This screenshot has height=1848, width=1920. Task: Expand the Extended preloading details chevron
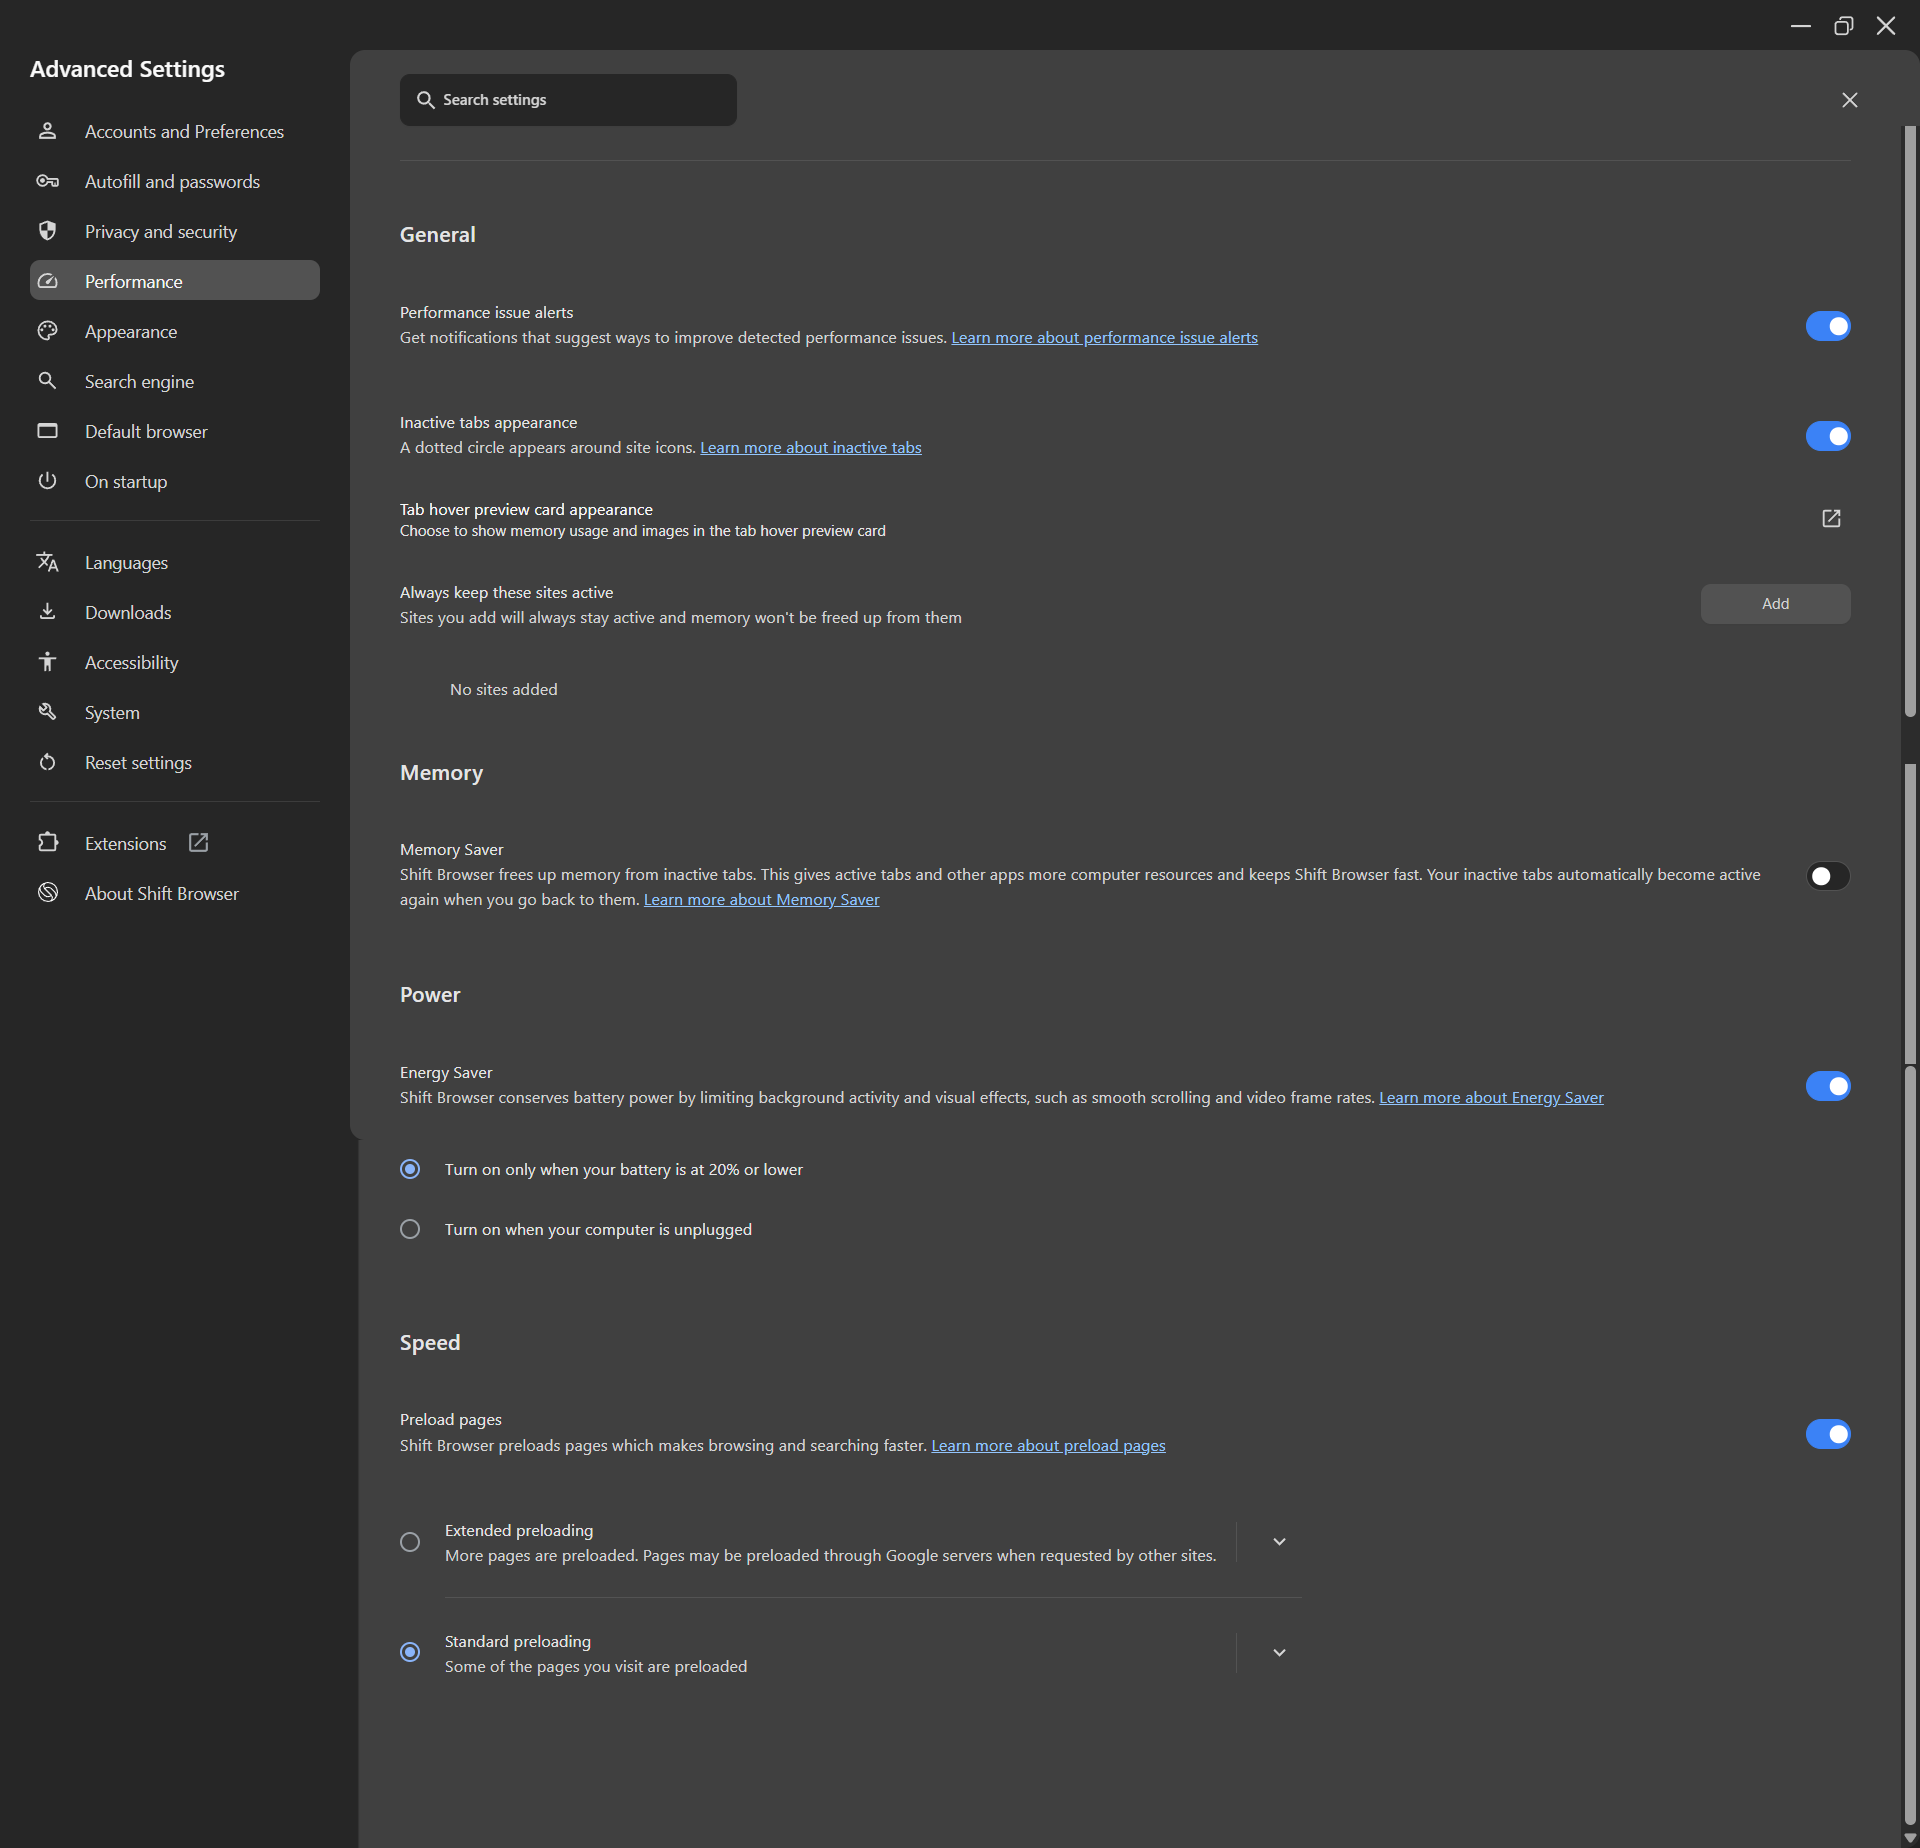click(1279, 1542)
